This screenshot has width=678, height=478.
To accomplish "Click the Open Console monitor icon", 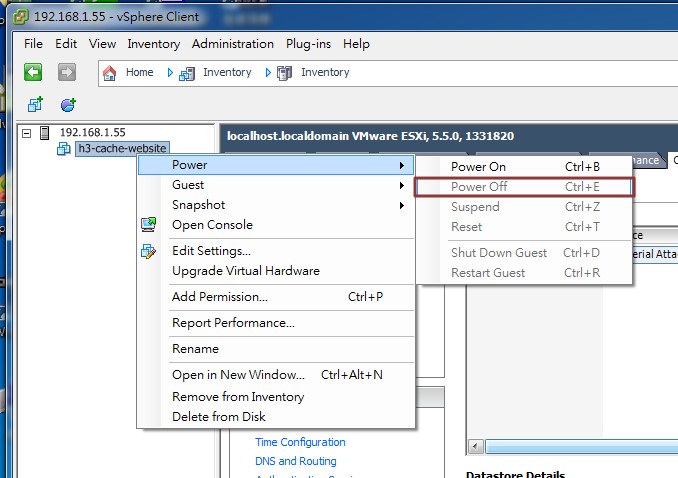I will pos(148,225).
